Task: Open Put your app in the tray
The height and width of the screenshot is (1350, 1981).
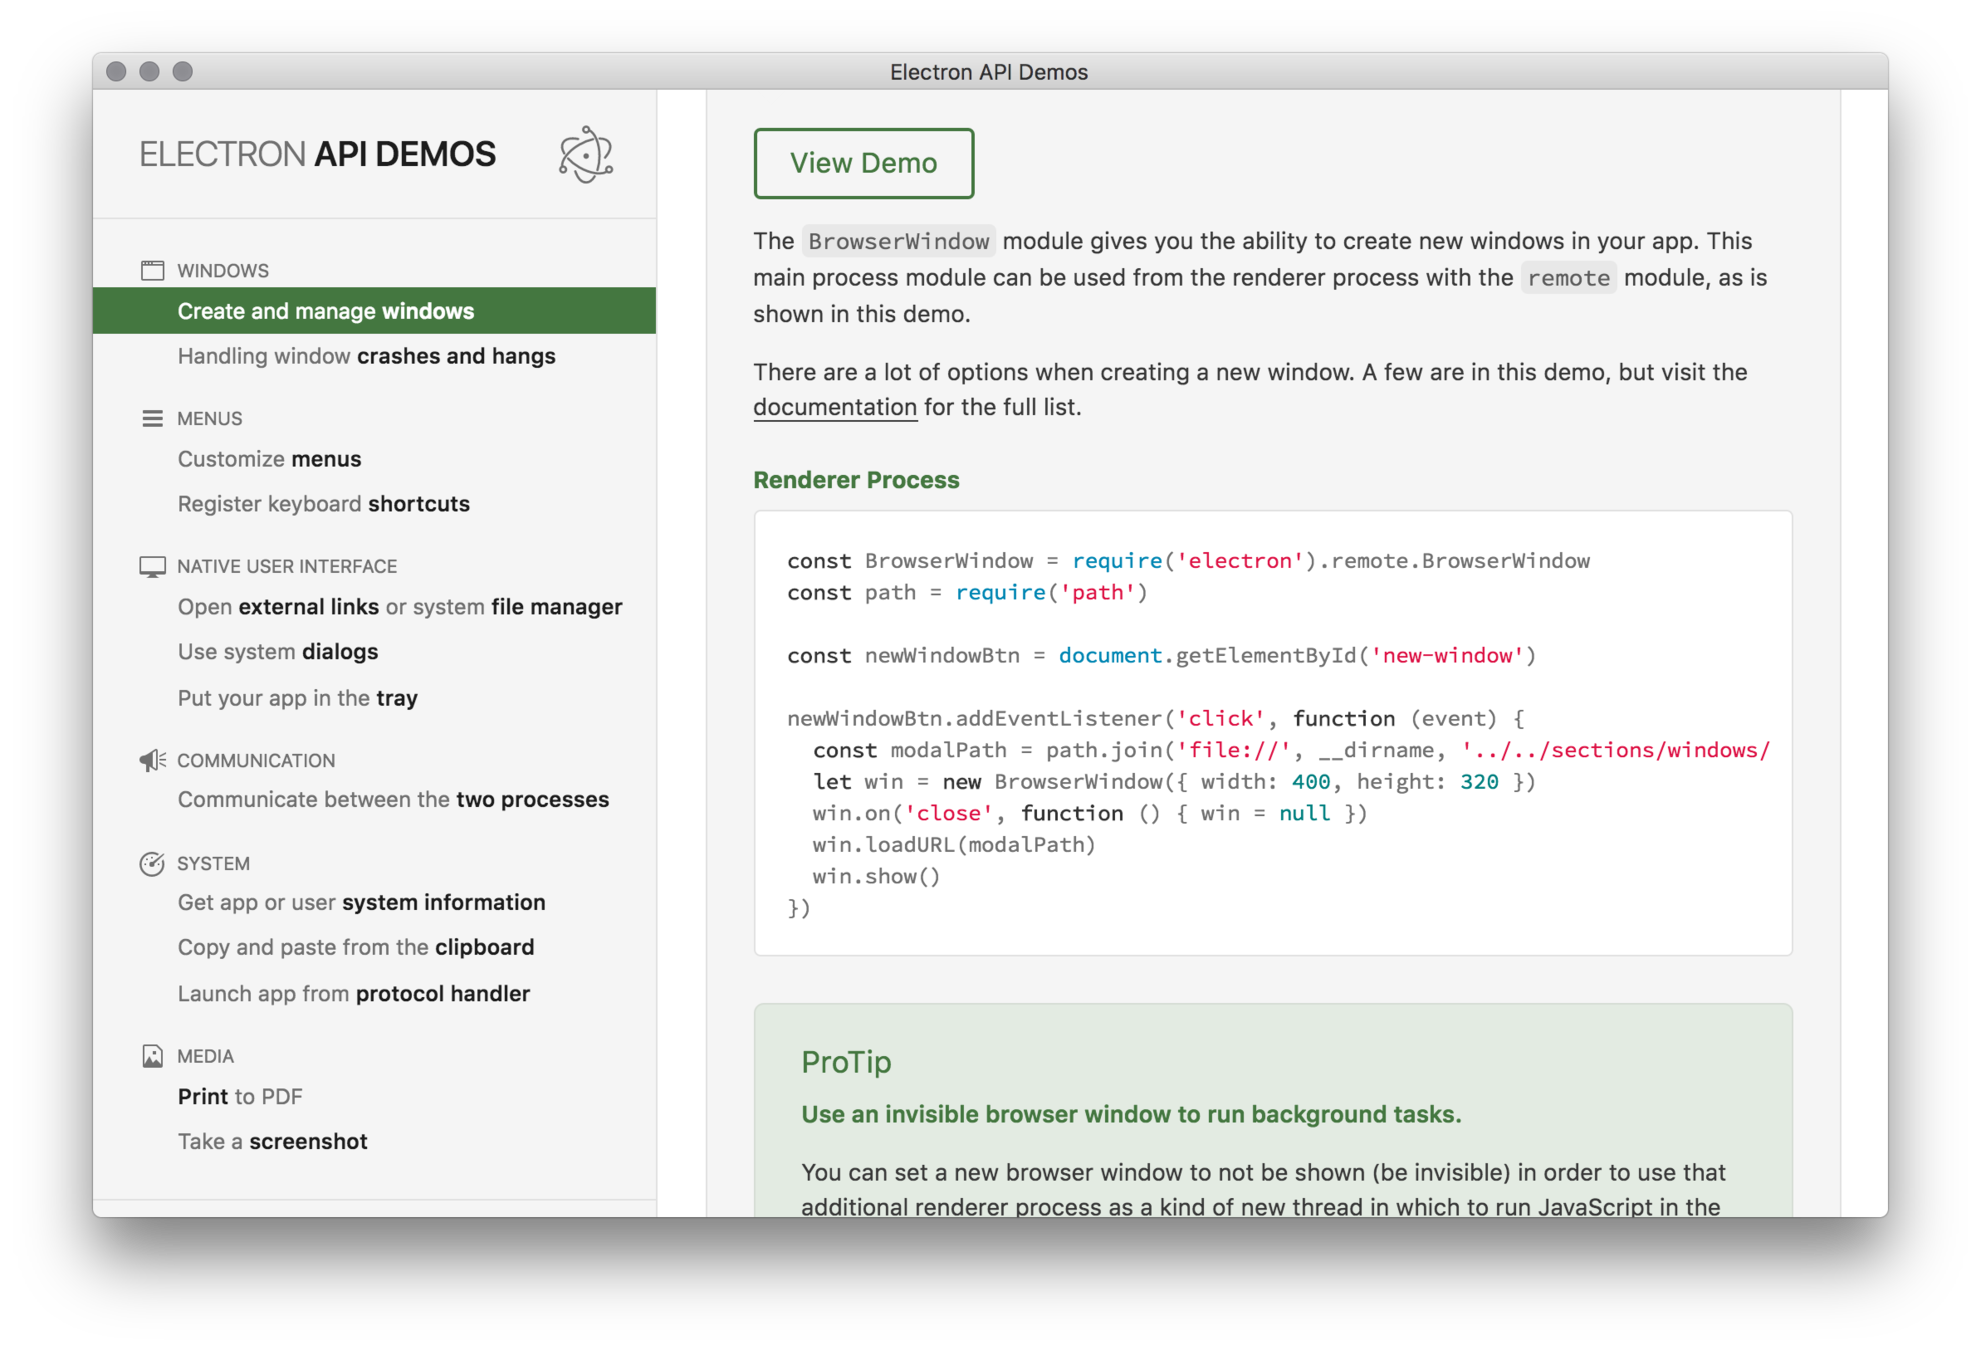Action: 297,698
